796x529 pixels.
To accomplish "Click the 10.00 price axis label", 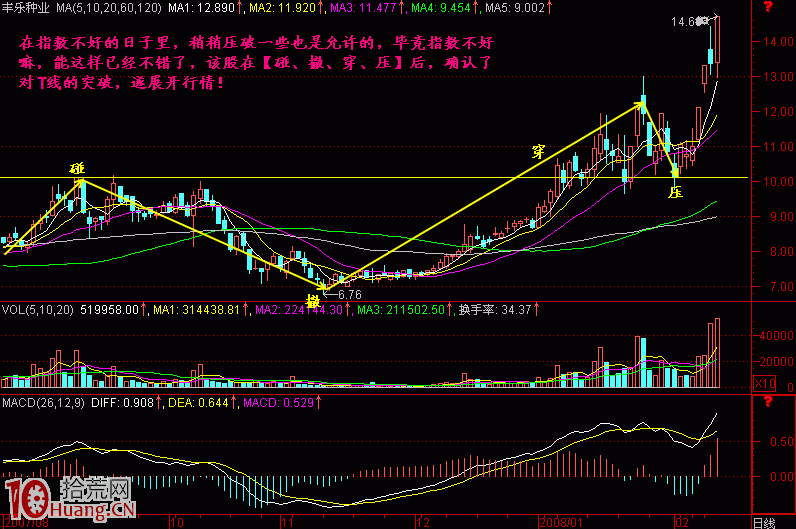I will [x=778, y=182].
